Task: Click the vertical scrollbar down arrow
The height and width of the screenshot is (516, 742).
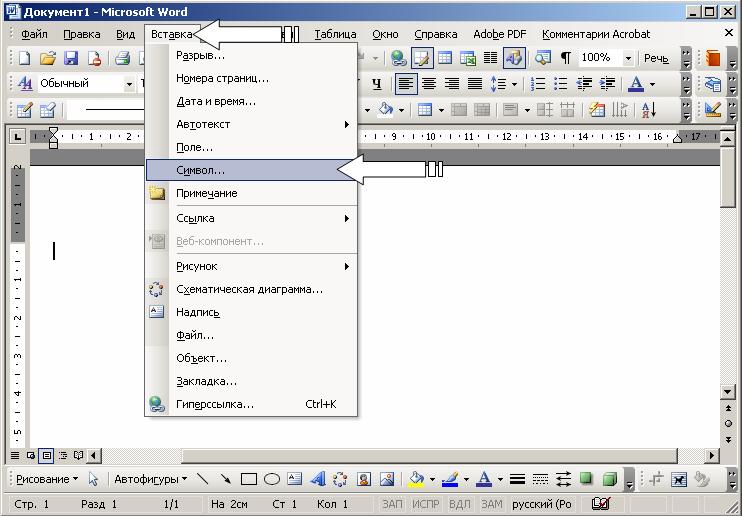Action: click(729, 392)
